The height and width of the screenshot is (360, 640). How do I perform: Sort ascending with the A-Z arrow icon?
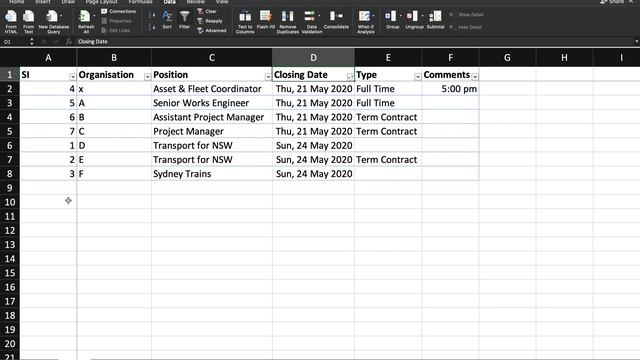click(152, 15)
